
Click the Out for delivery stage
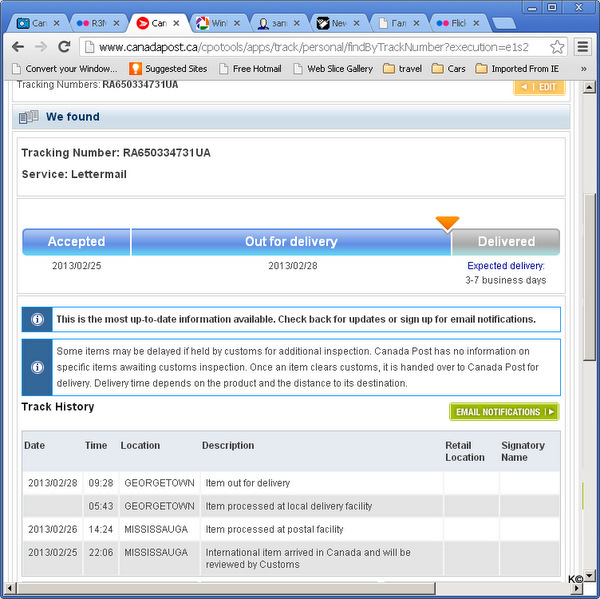click(291, 242)
